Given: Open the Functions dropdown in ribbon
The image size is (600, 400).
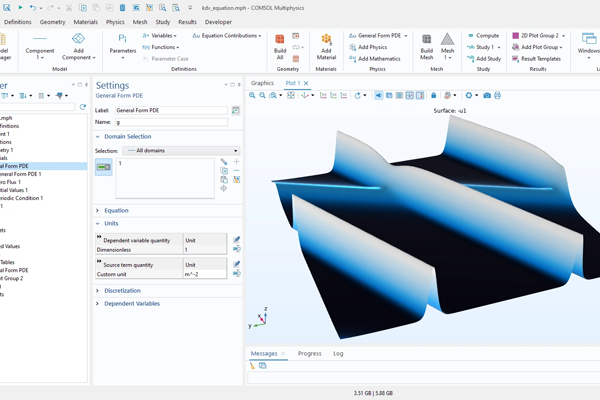Looking at the screenshot, I should (160, 47).
